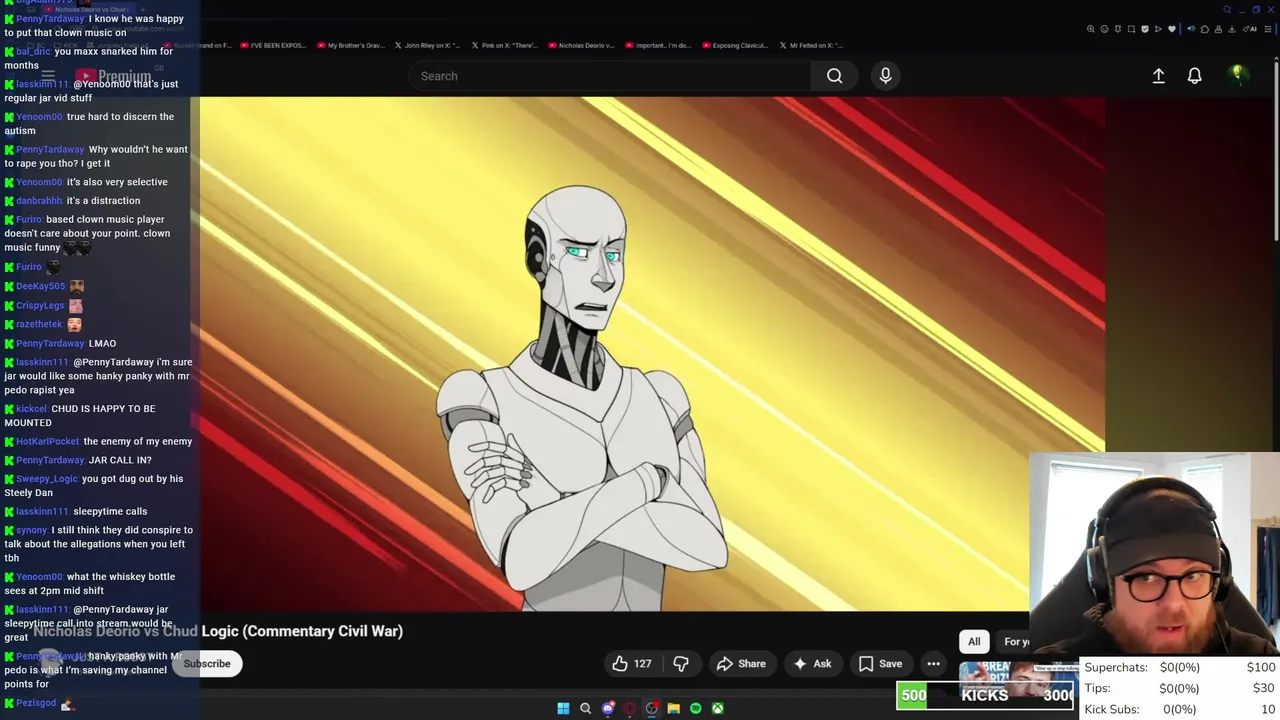Open Discord from the taskbar
This screenshot has height=720, width=1280.
click(x=607, y=708)
